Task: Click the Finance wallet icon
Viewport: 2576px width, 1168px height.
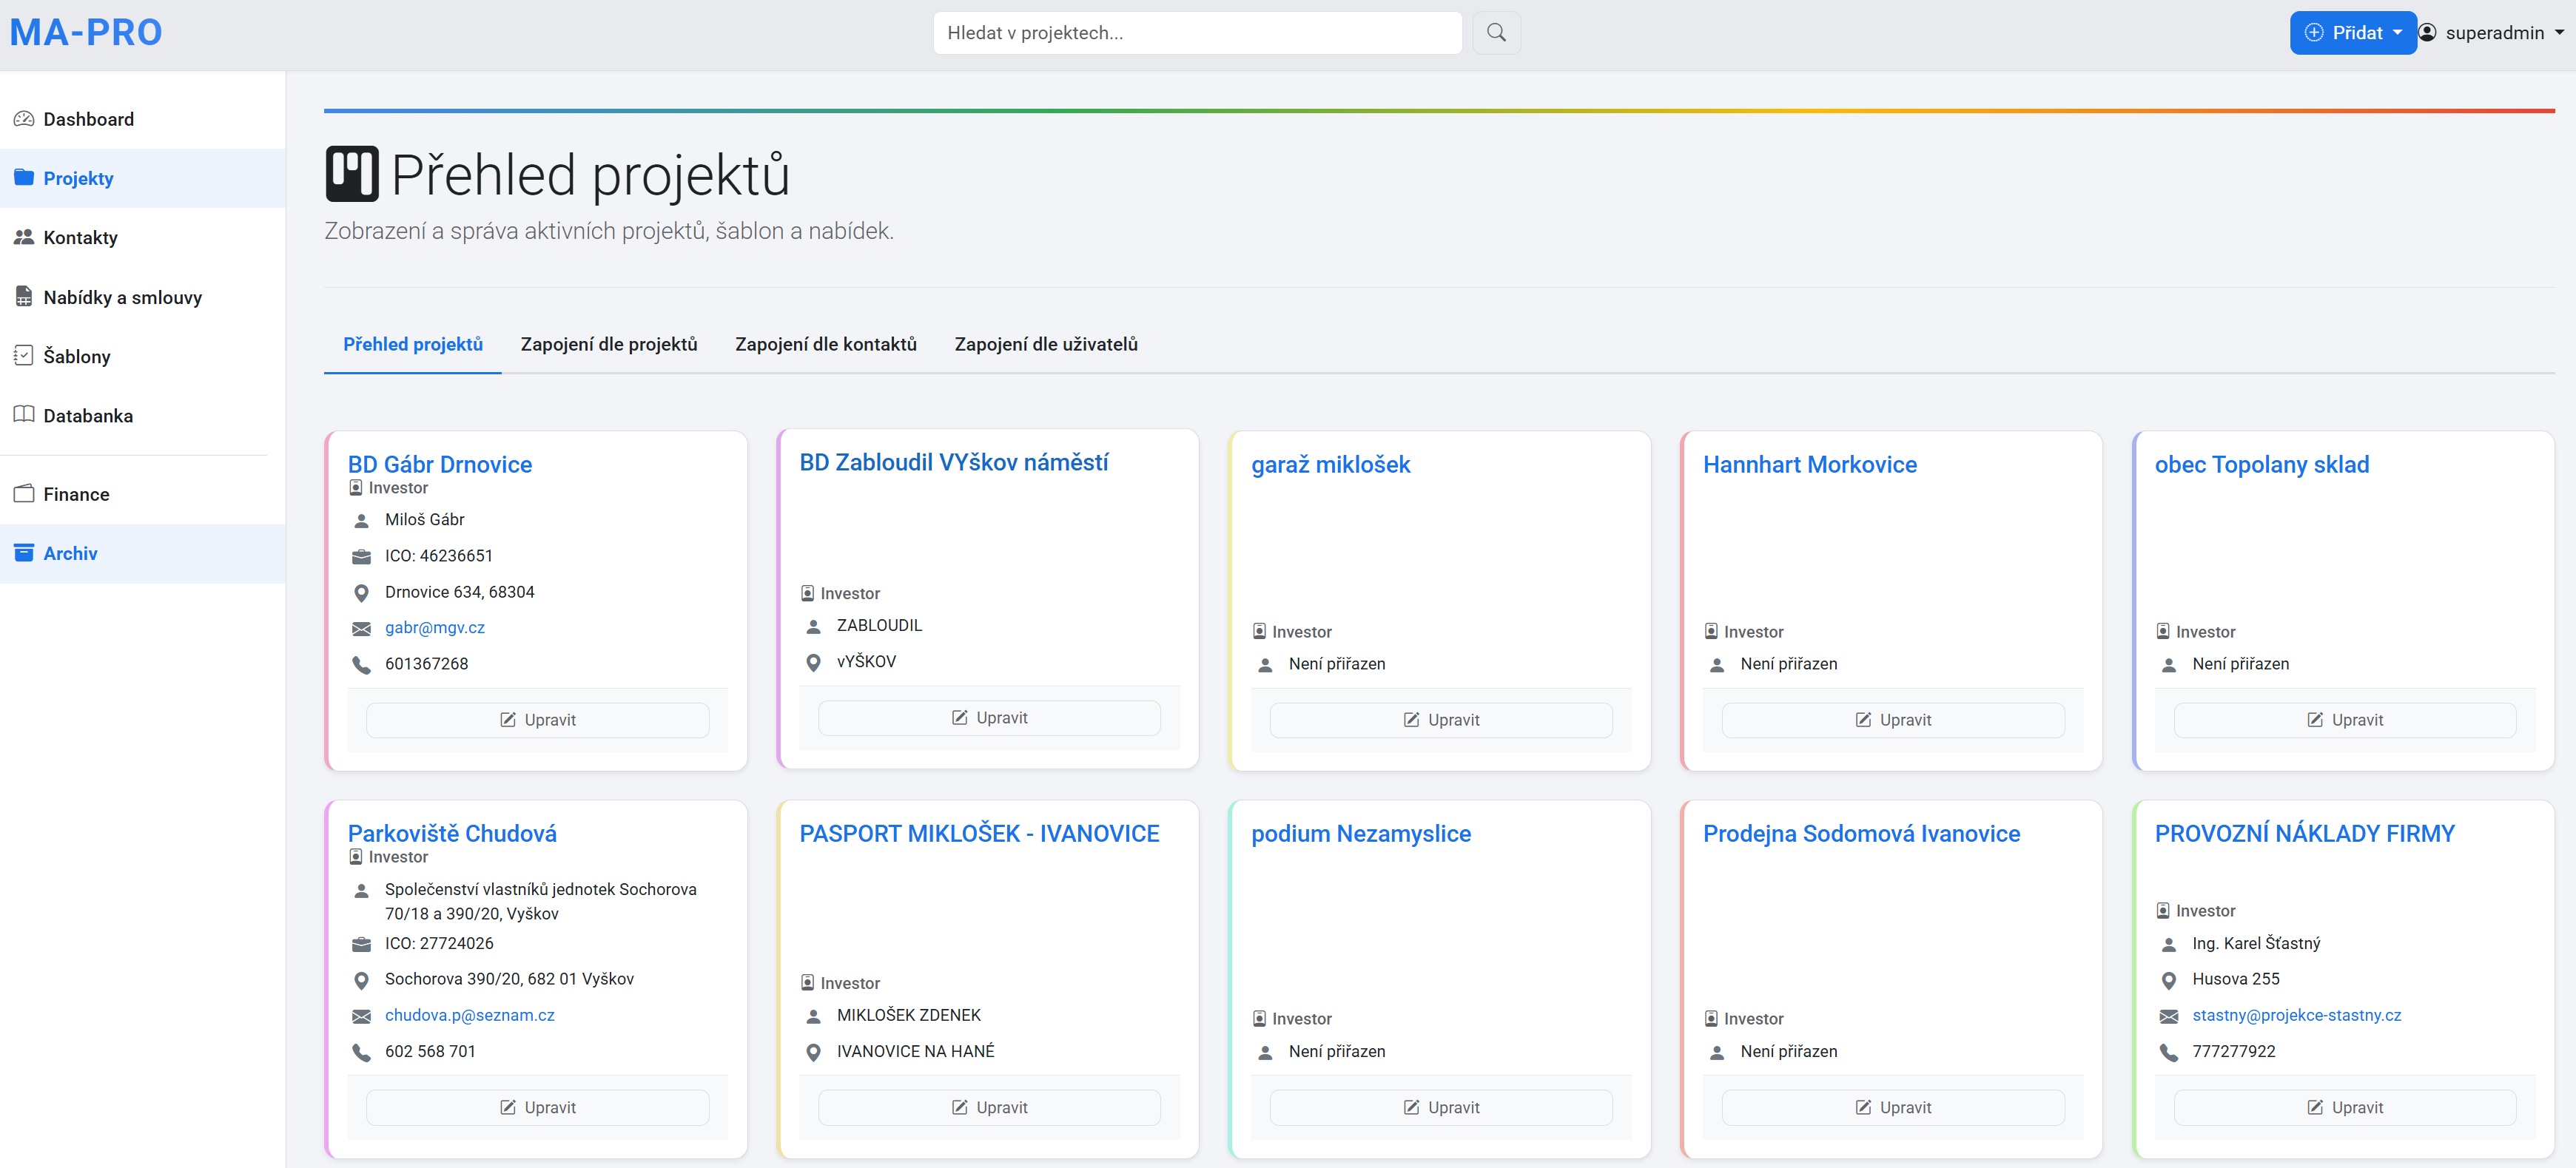Action: coord(24,494)
